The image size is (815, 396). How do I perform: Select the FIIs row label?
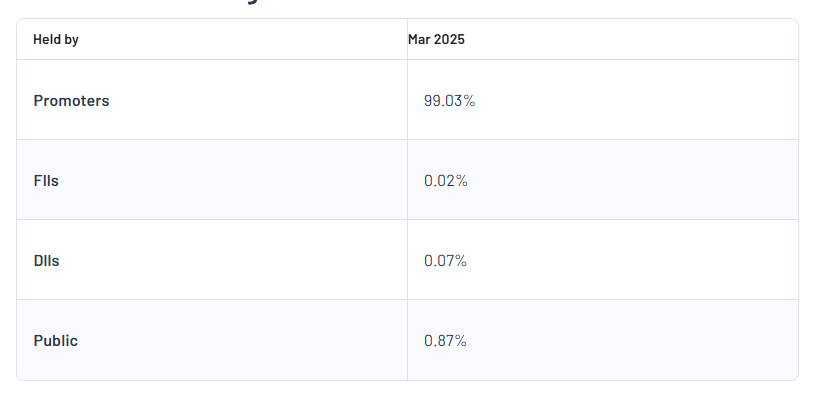(46, 181)
